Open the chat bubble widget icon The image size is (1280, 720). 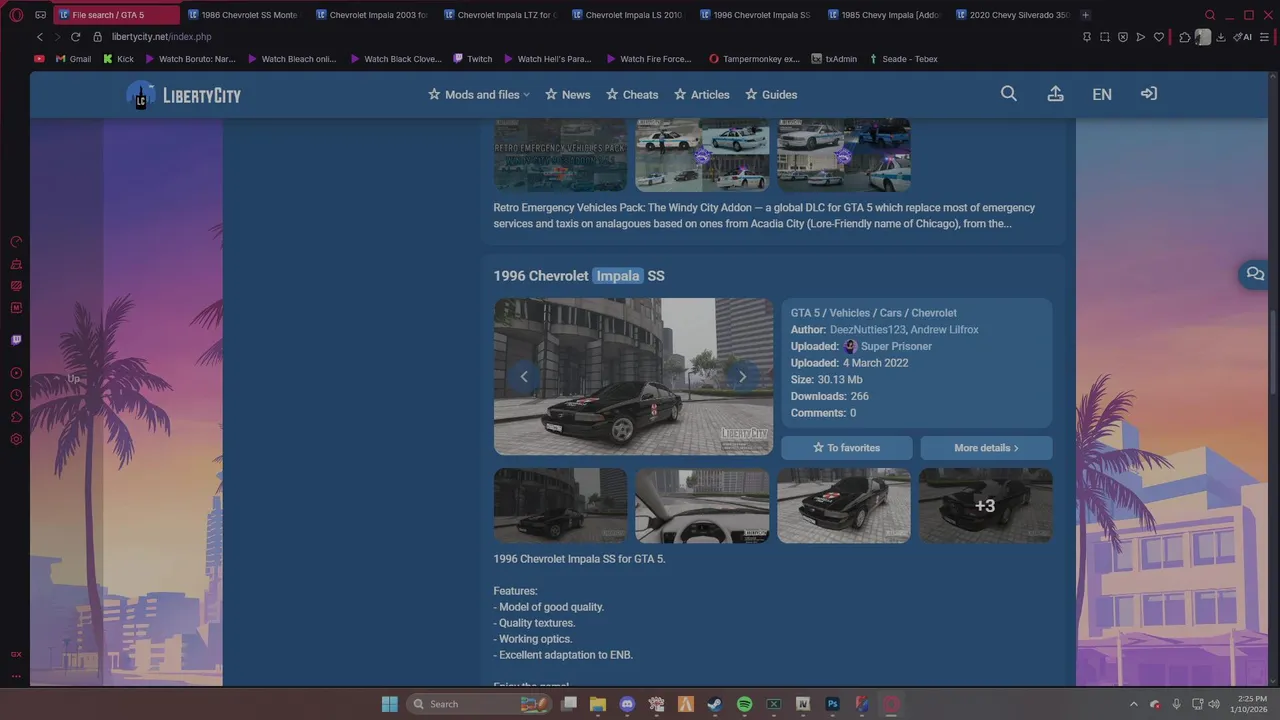pyautogui.click(x=1255, y=274)
